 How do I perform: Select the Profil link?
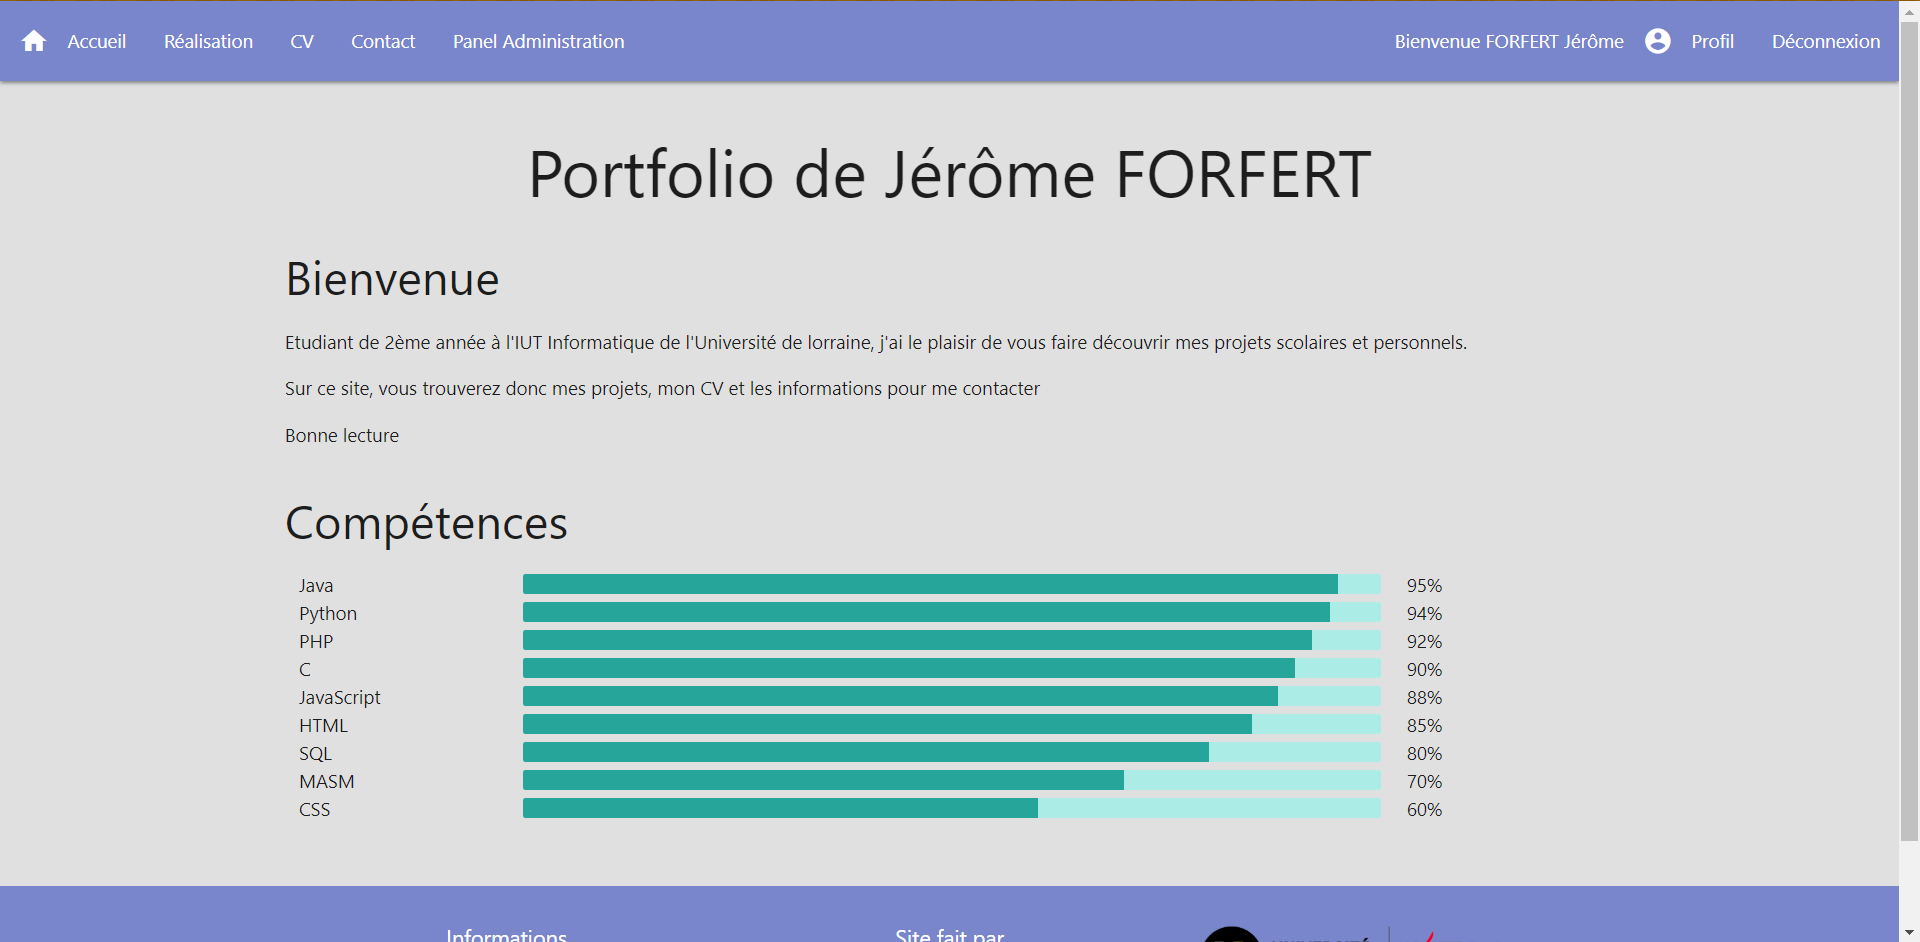point(1712,41)
